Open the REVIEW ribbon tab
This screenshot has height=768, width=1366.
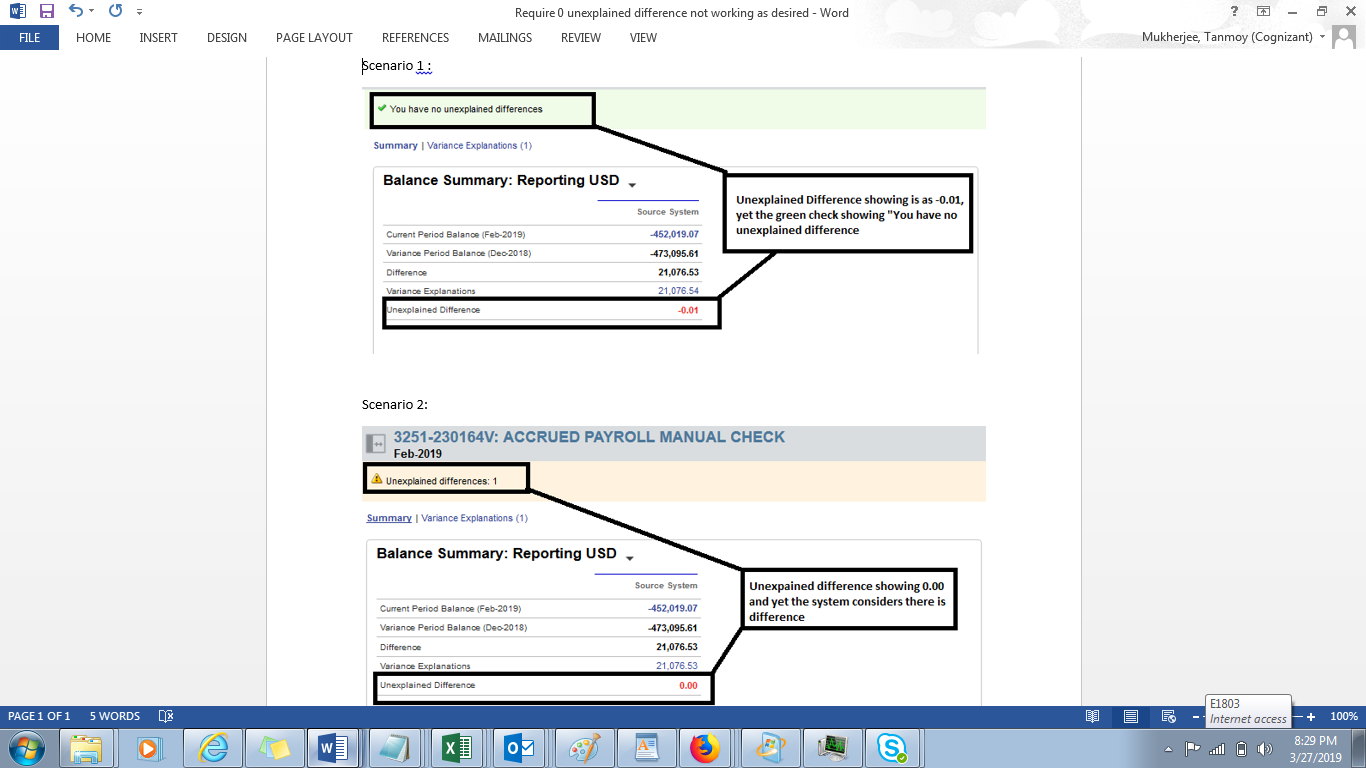pos(581,38)
